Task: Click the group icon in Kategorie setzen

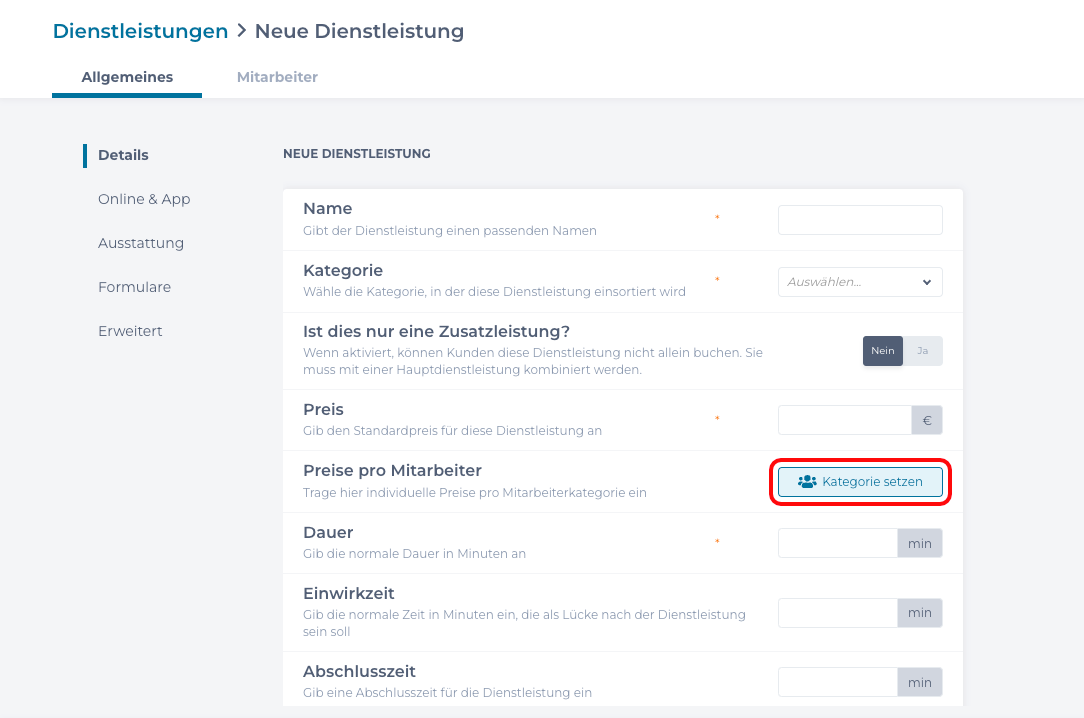Action: (807, 482)
